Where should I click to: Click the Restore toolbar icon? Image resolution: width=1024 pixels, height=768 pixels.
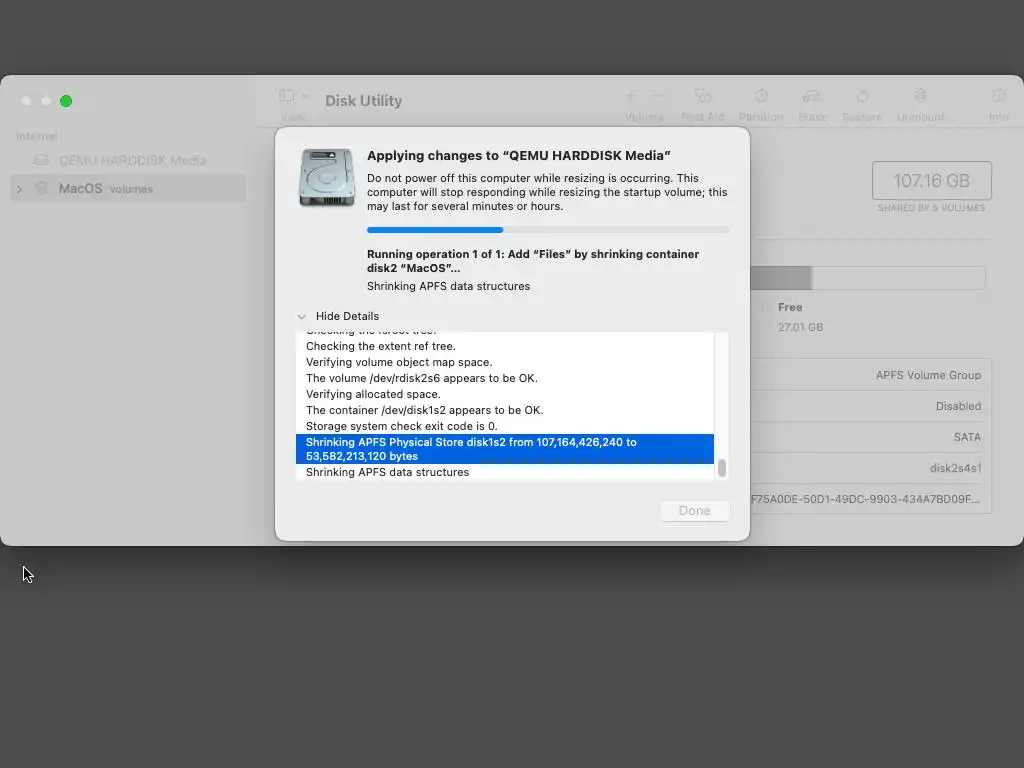tap(862, 96)
